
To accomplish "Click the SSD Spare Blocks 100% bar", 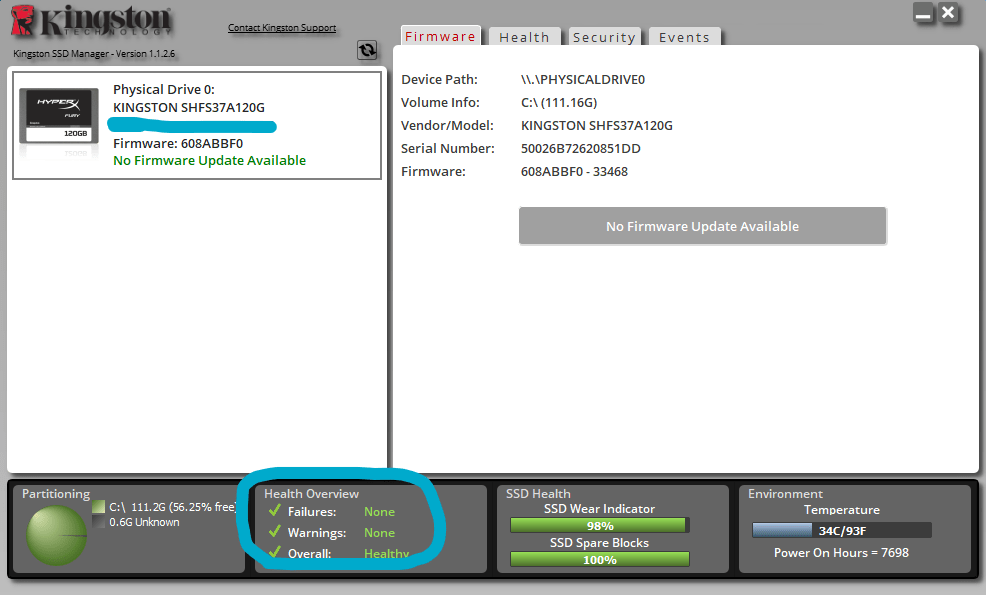I will pyautogui.click(x=600, y=559).
